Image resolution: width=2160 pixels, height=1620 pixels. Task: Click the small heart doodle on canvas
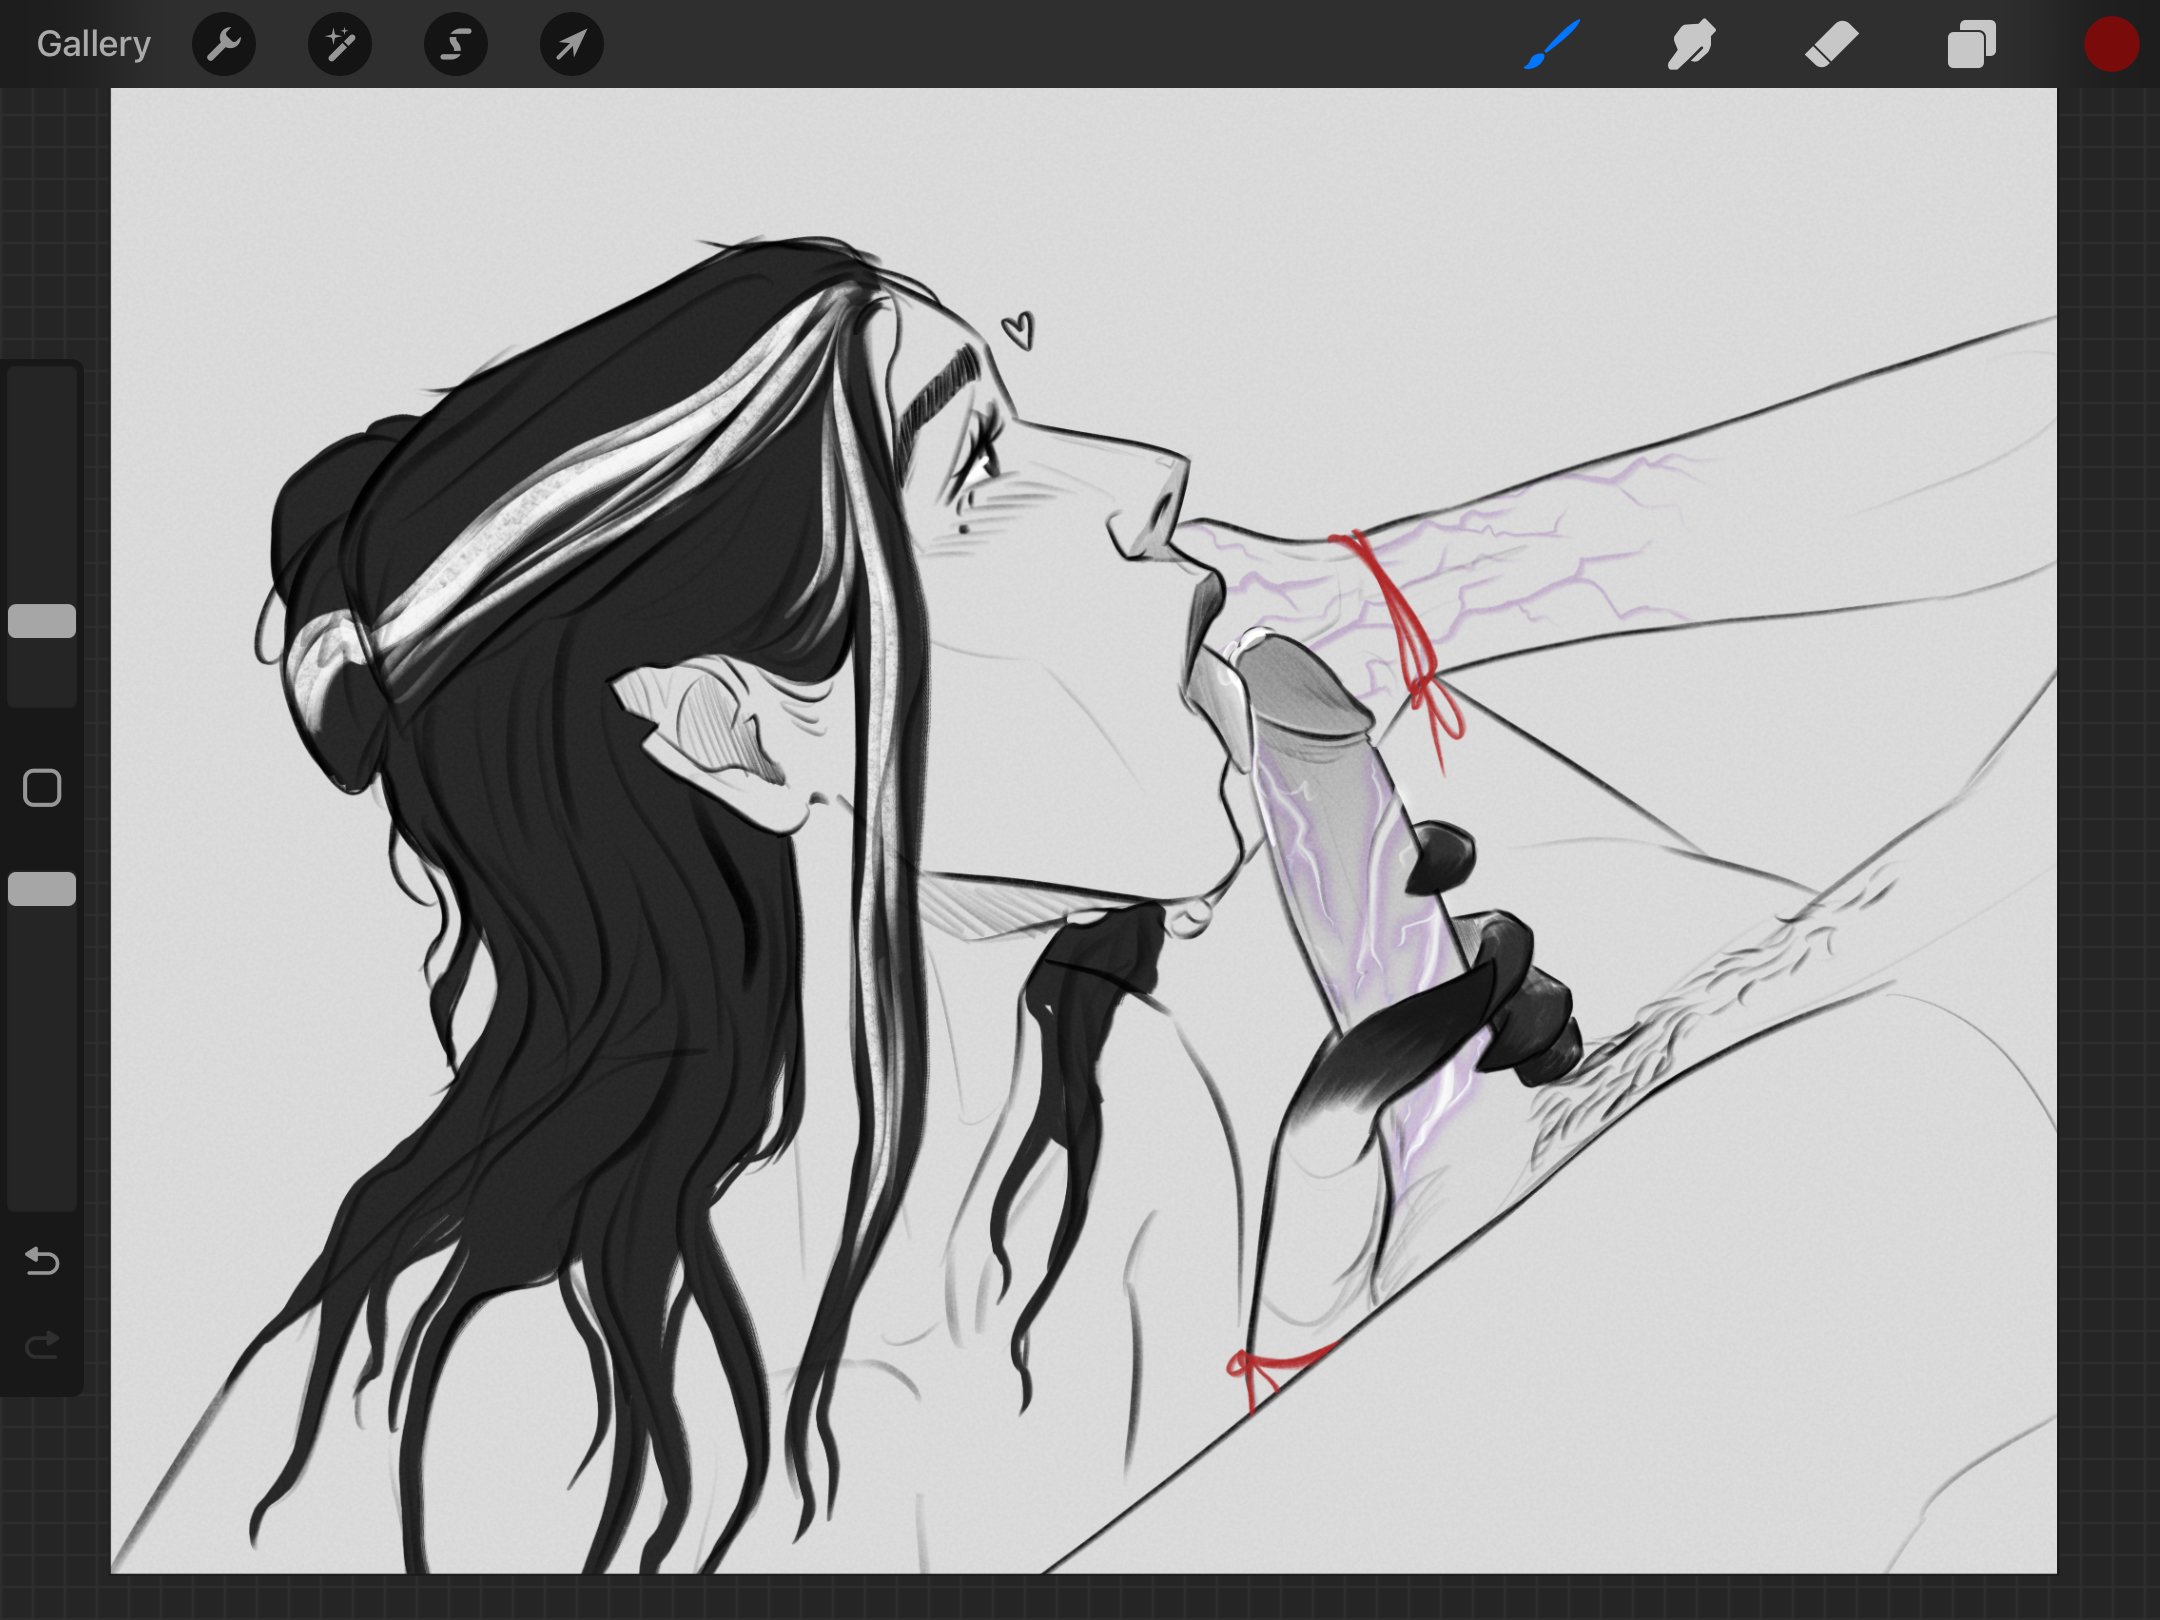tap(1018, 330)
